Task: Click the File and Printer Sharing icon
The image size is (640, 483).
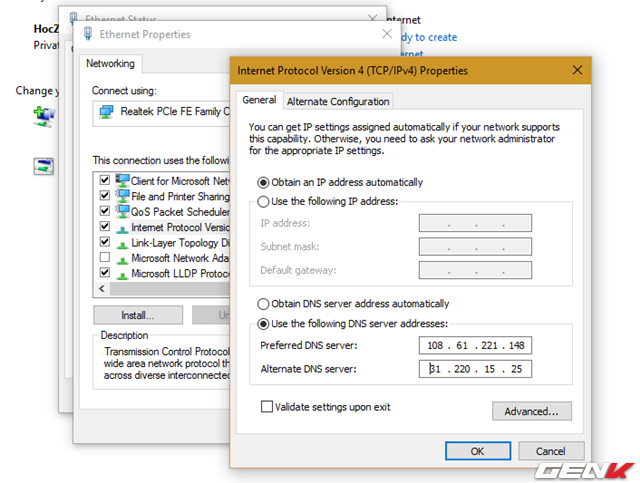Action: click(x=122, y=196)
